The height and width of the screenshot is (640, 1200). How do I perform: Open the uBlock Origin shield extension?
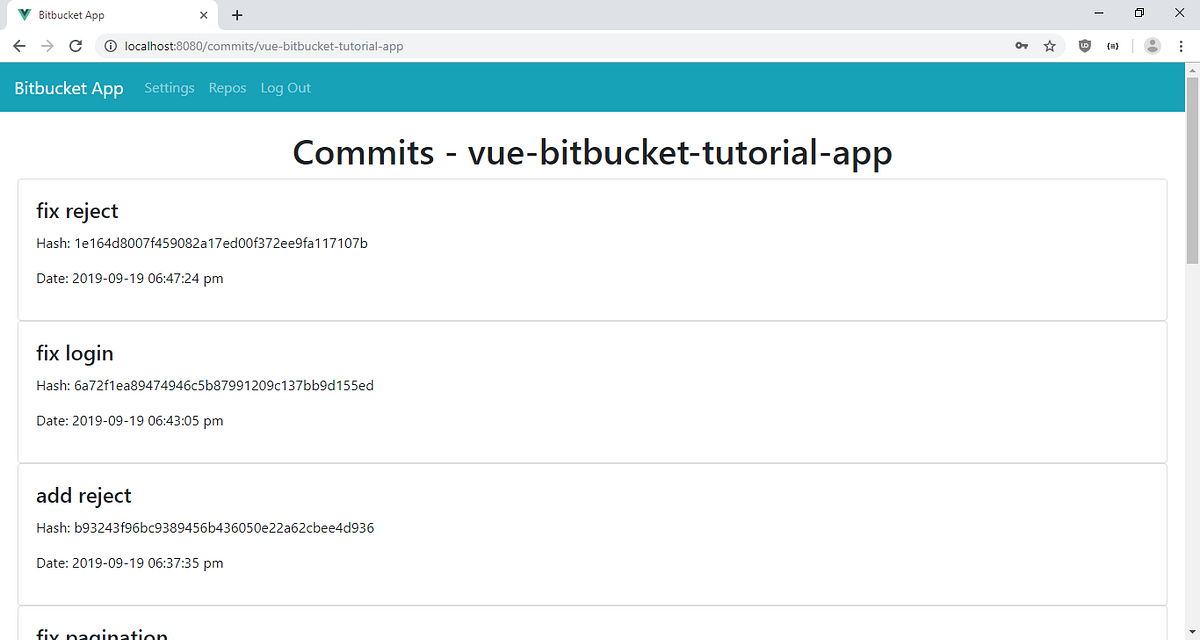coord(1084,46)
